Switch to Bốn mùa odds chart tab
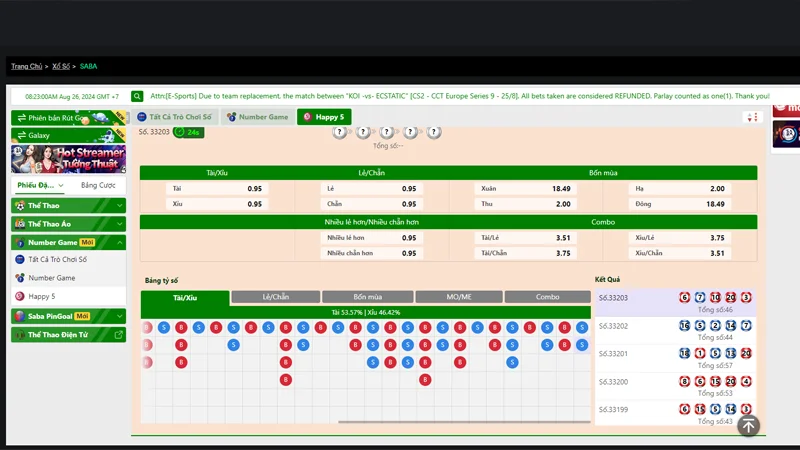Image resolution: width=800 pixels, height=450 pixels. [367, 297]
